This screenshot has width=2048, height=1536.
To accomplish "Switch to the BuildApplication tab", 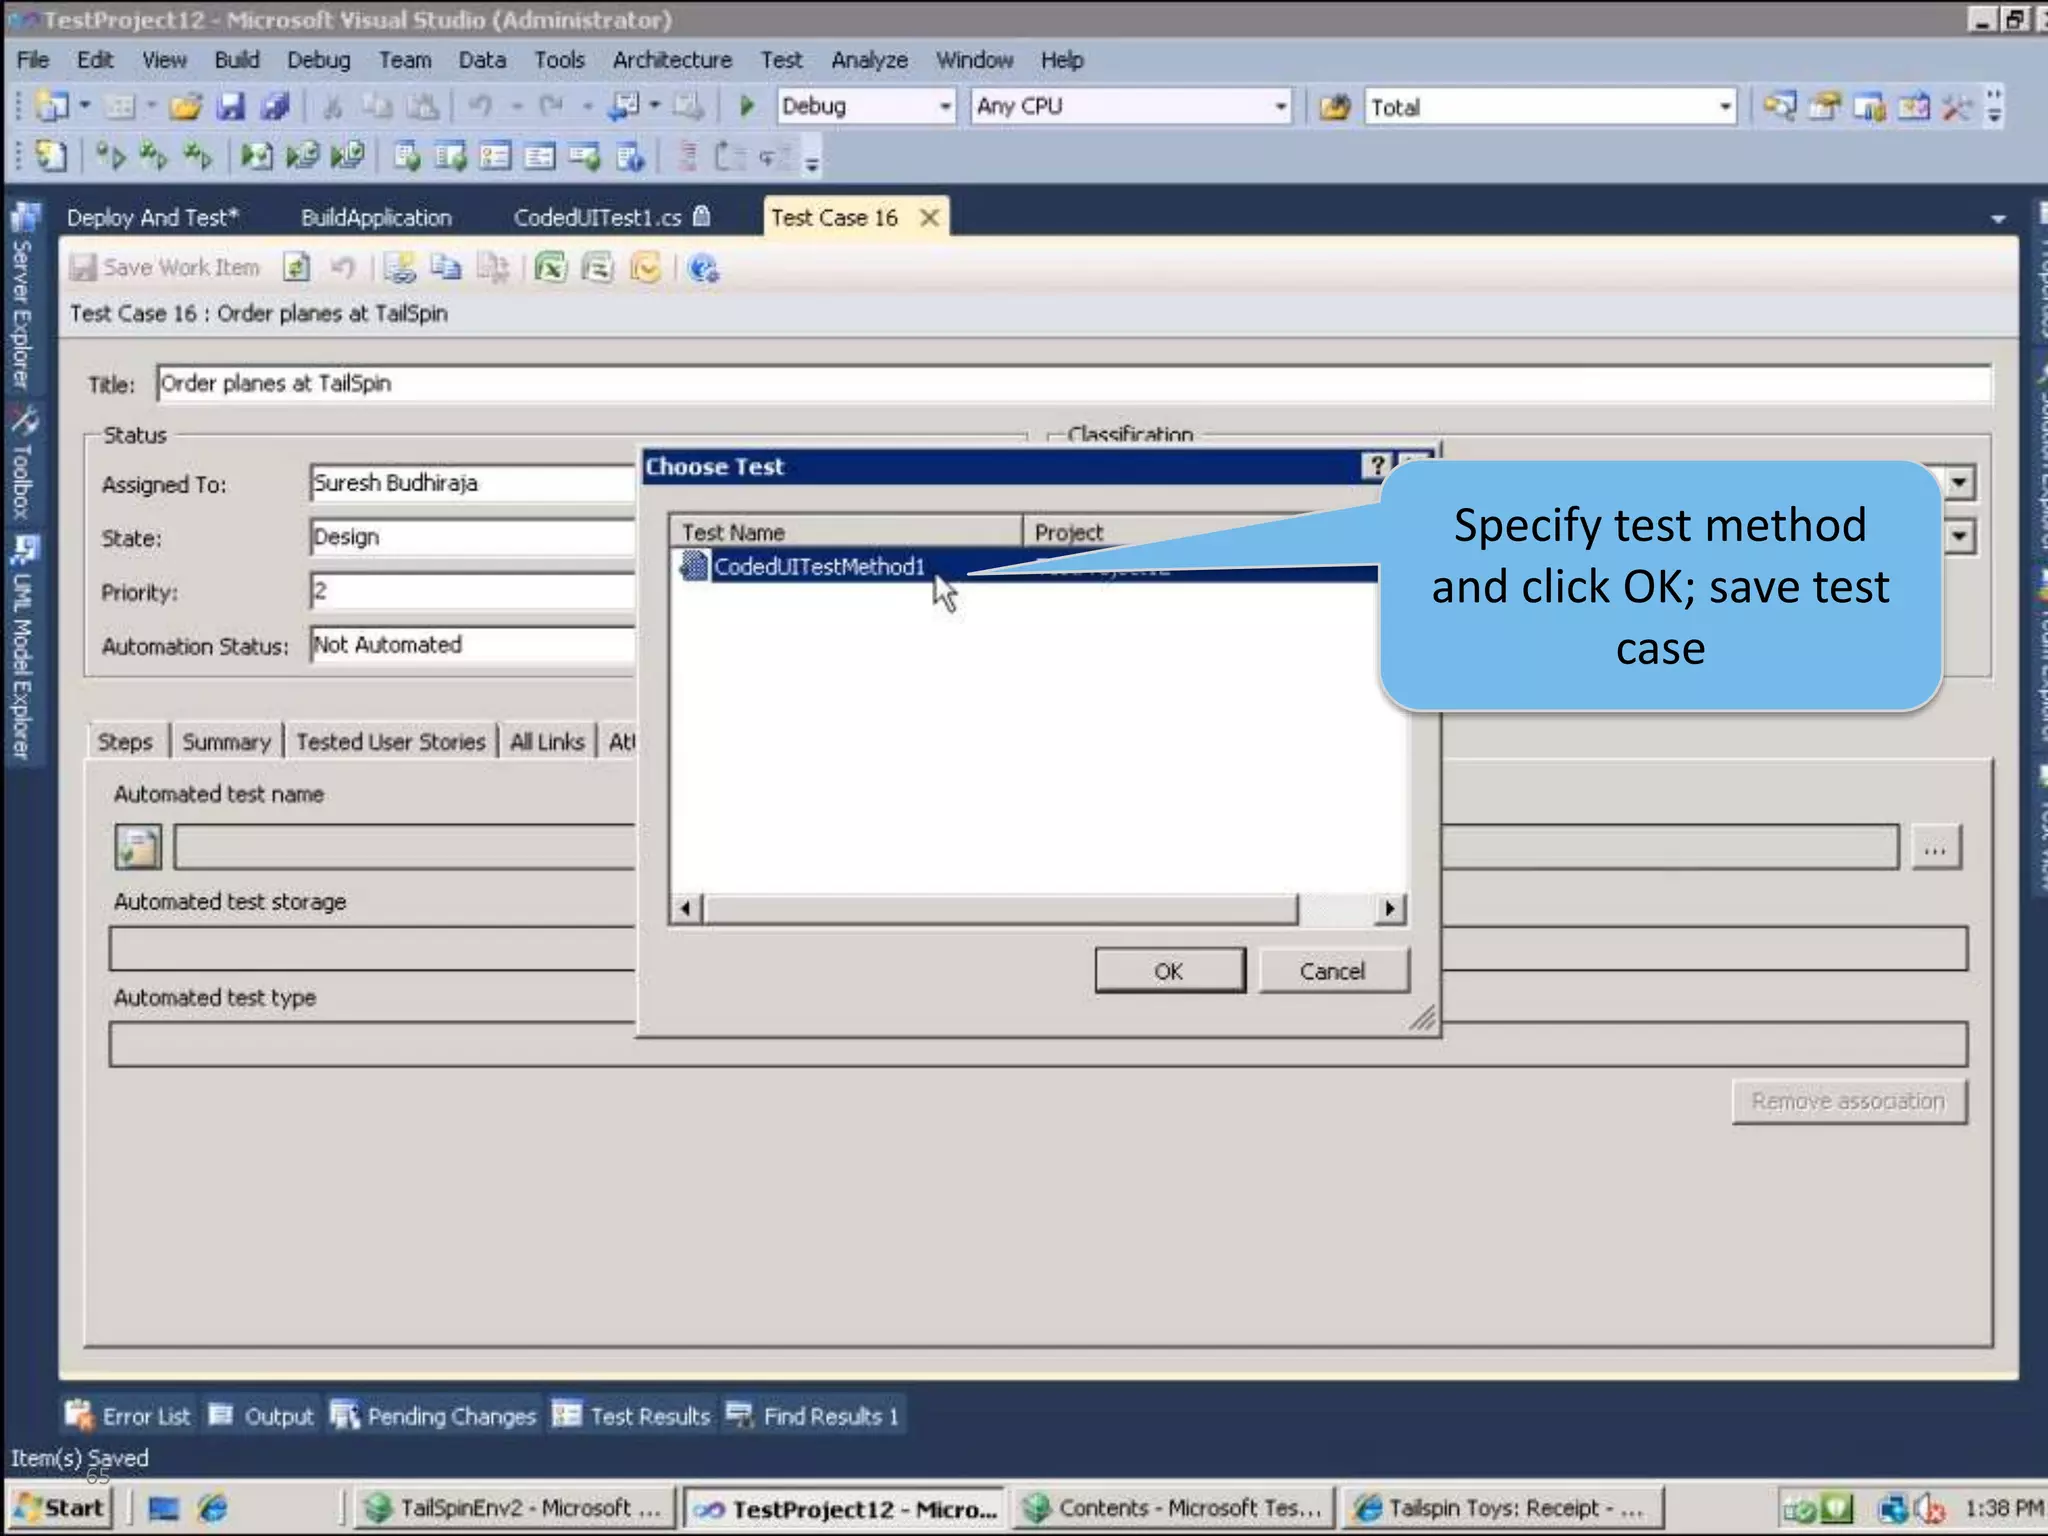I will pos(376,218).
